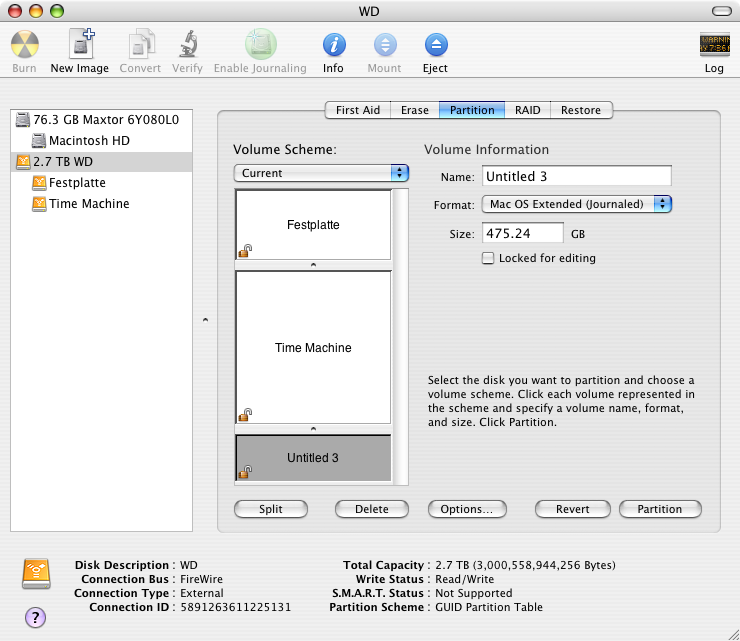The image size is (740, 641).
Task: Open Disk Utility help via question mark
Action: [35, 617]
